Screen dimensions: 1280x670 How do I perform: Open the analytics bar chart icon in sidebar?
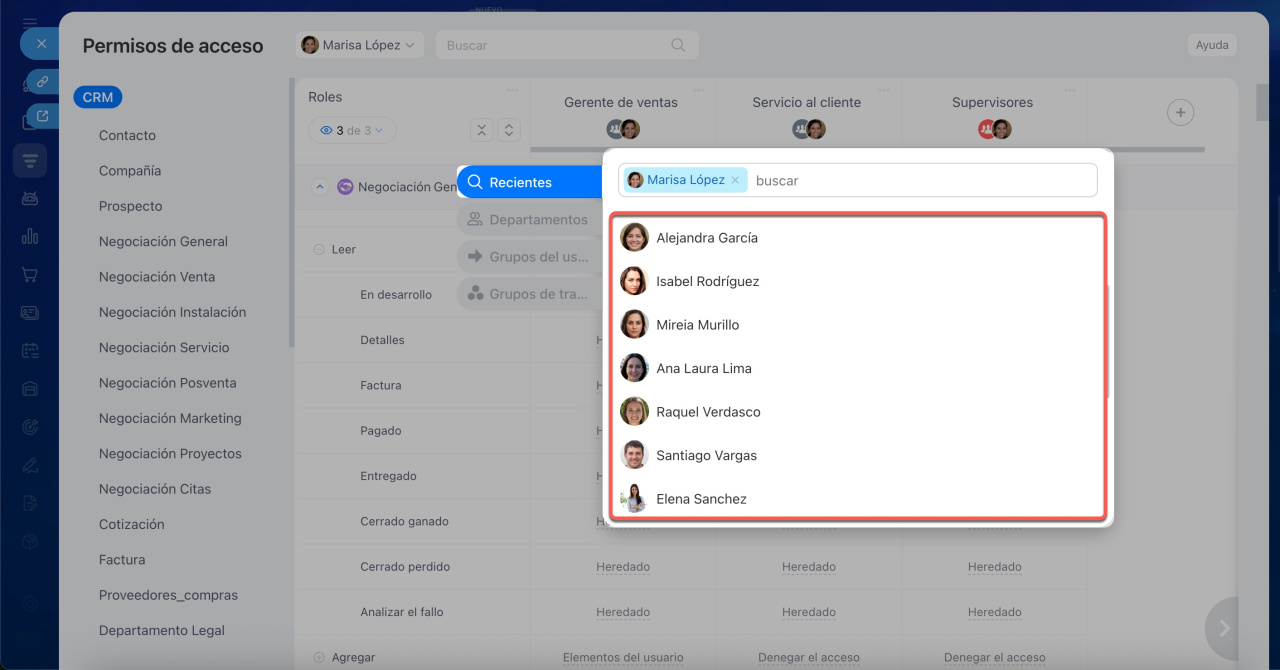30,236
